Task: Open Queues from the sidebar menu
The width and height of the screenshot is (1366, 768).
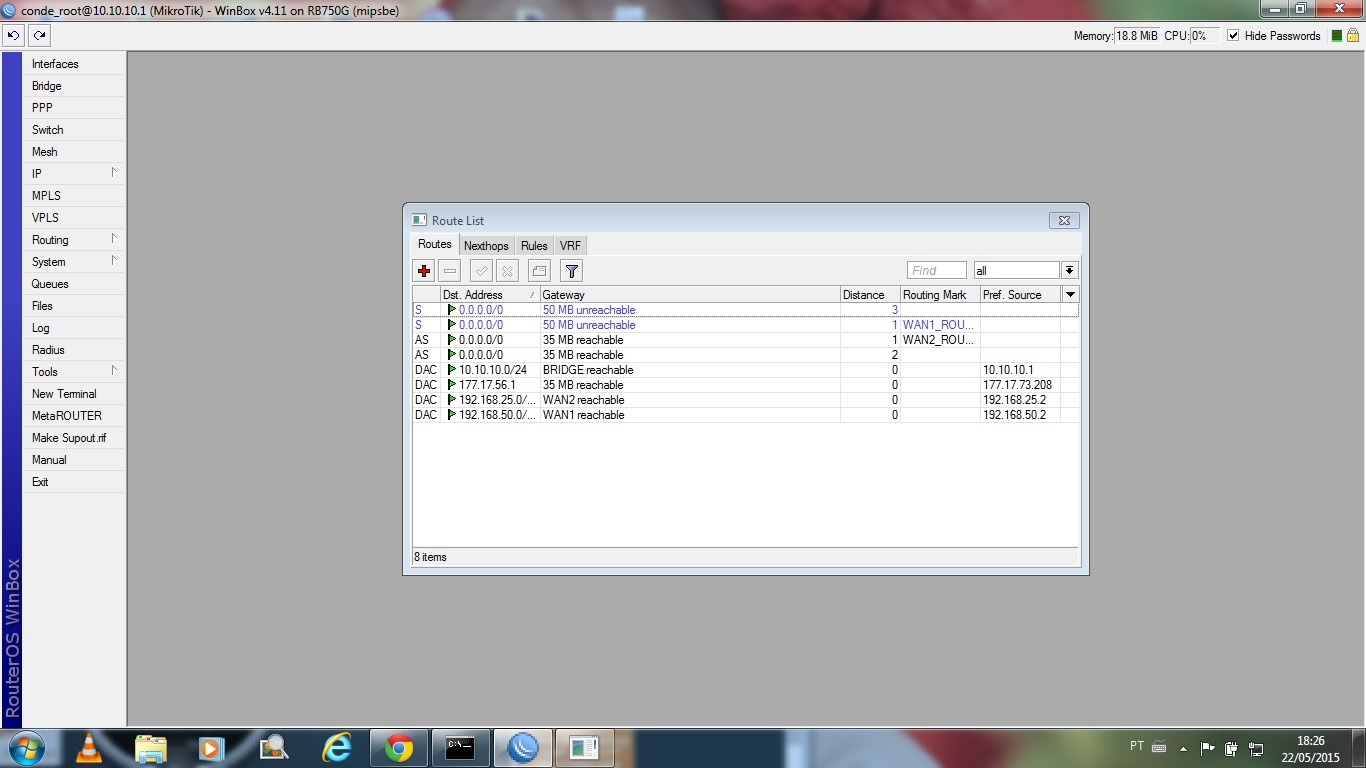Action: pos(75,284)
